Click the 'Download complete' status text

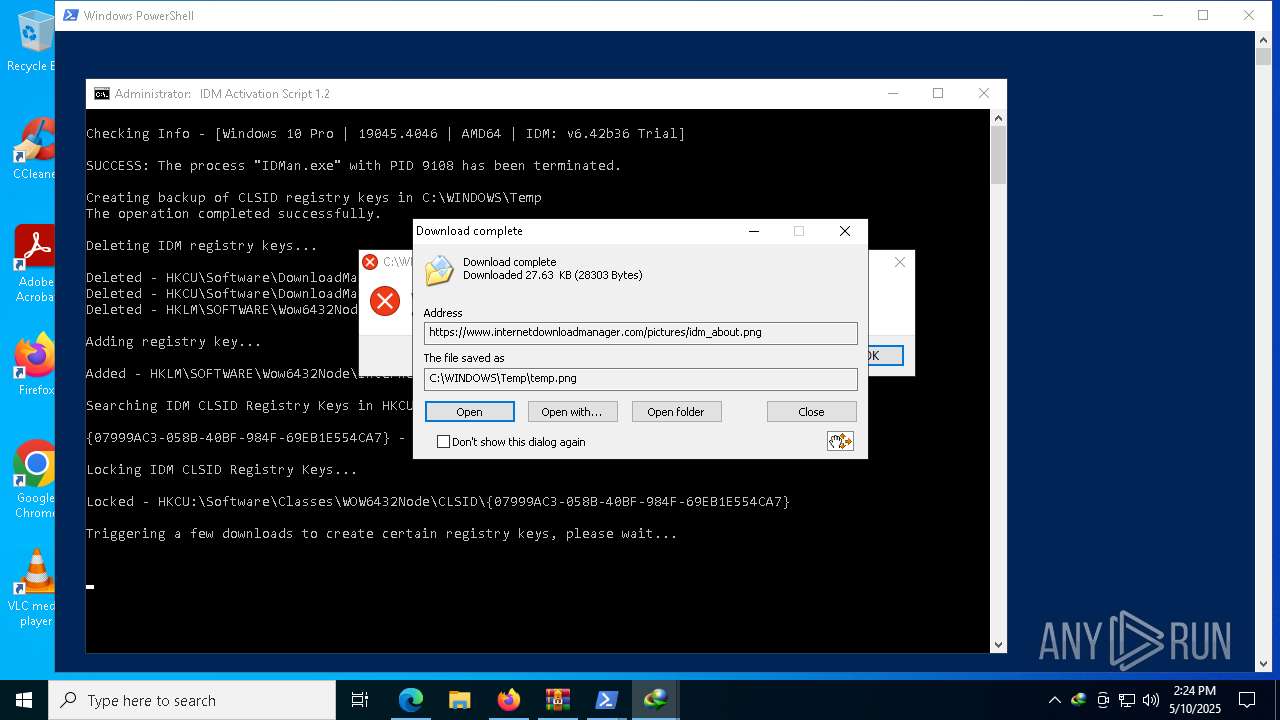[x=509, y=262]
